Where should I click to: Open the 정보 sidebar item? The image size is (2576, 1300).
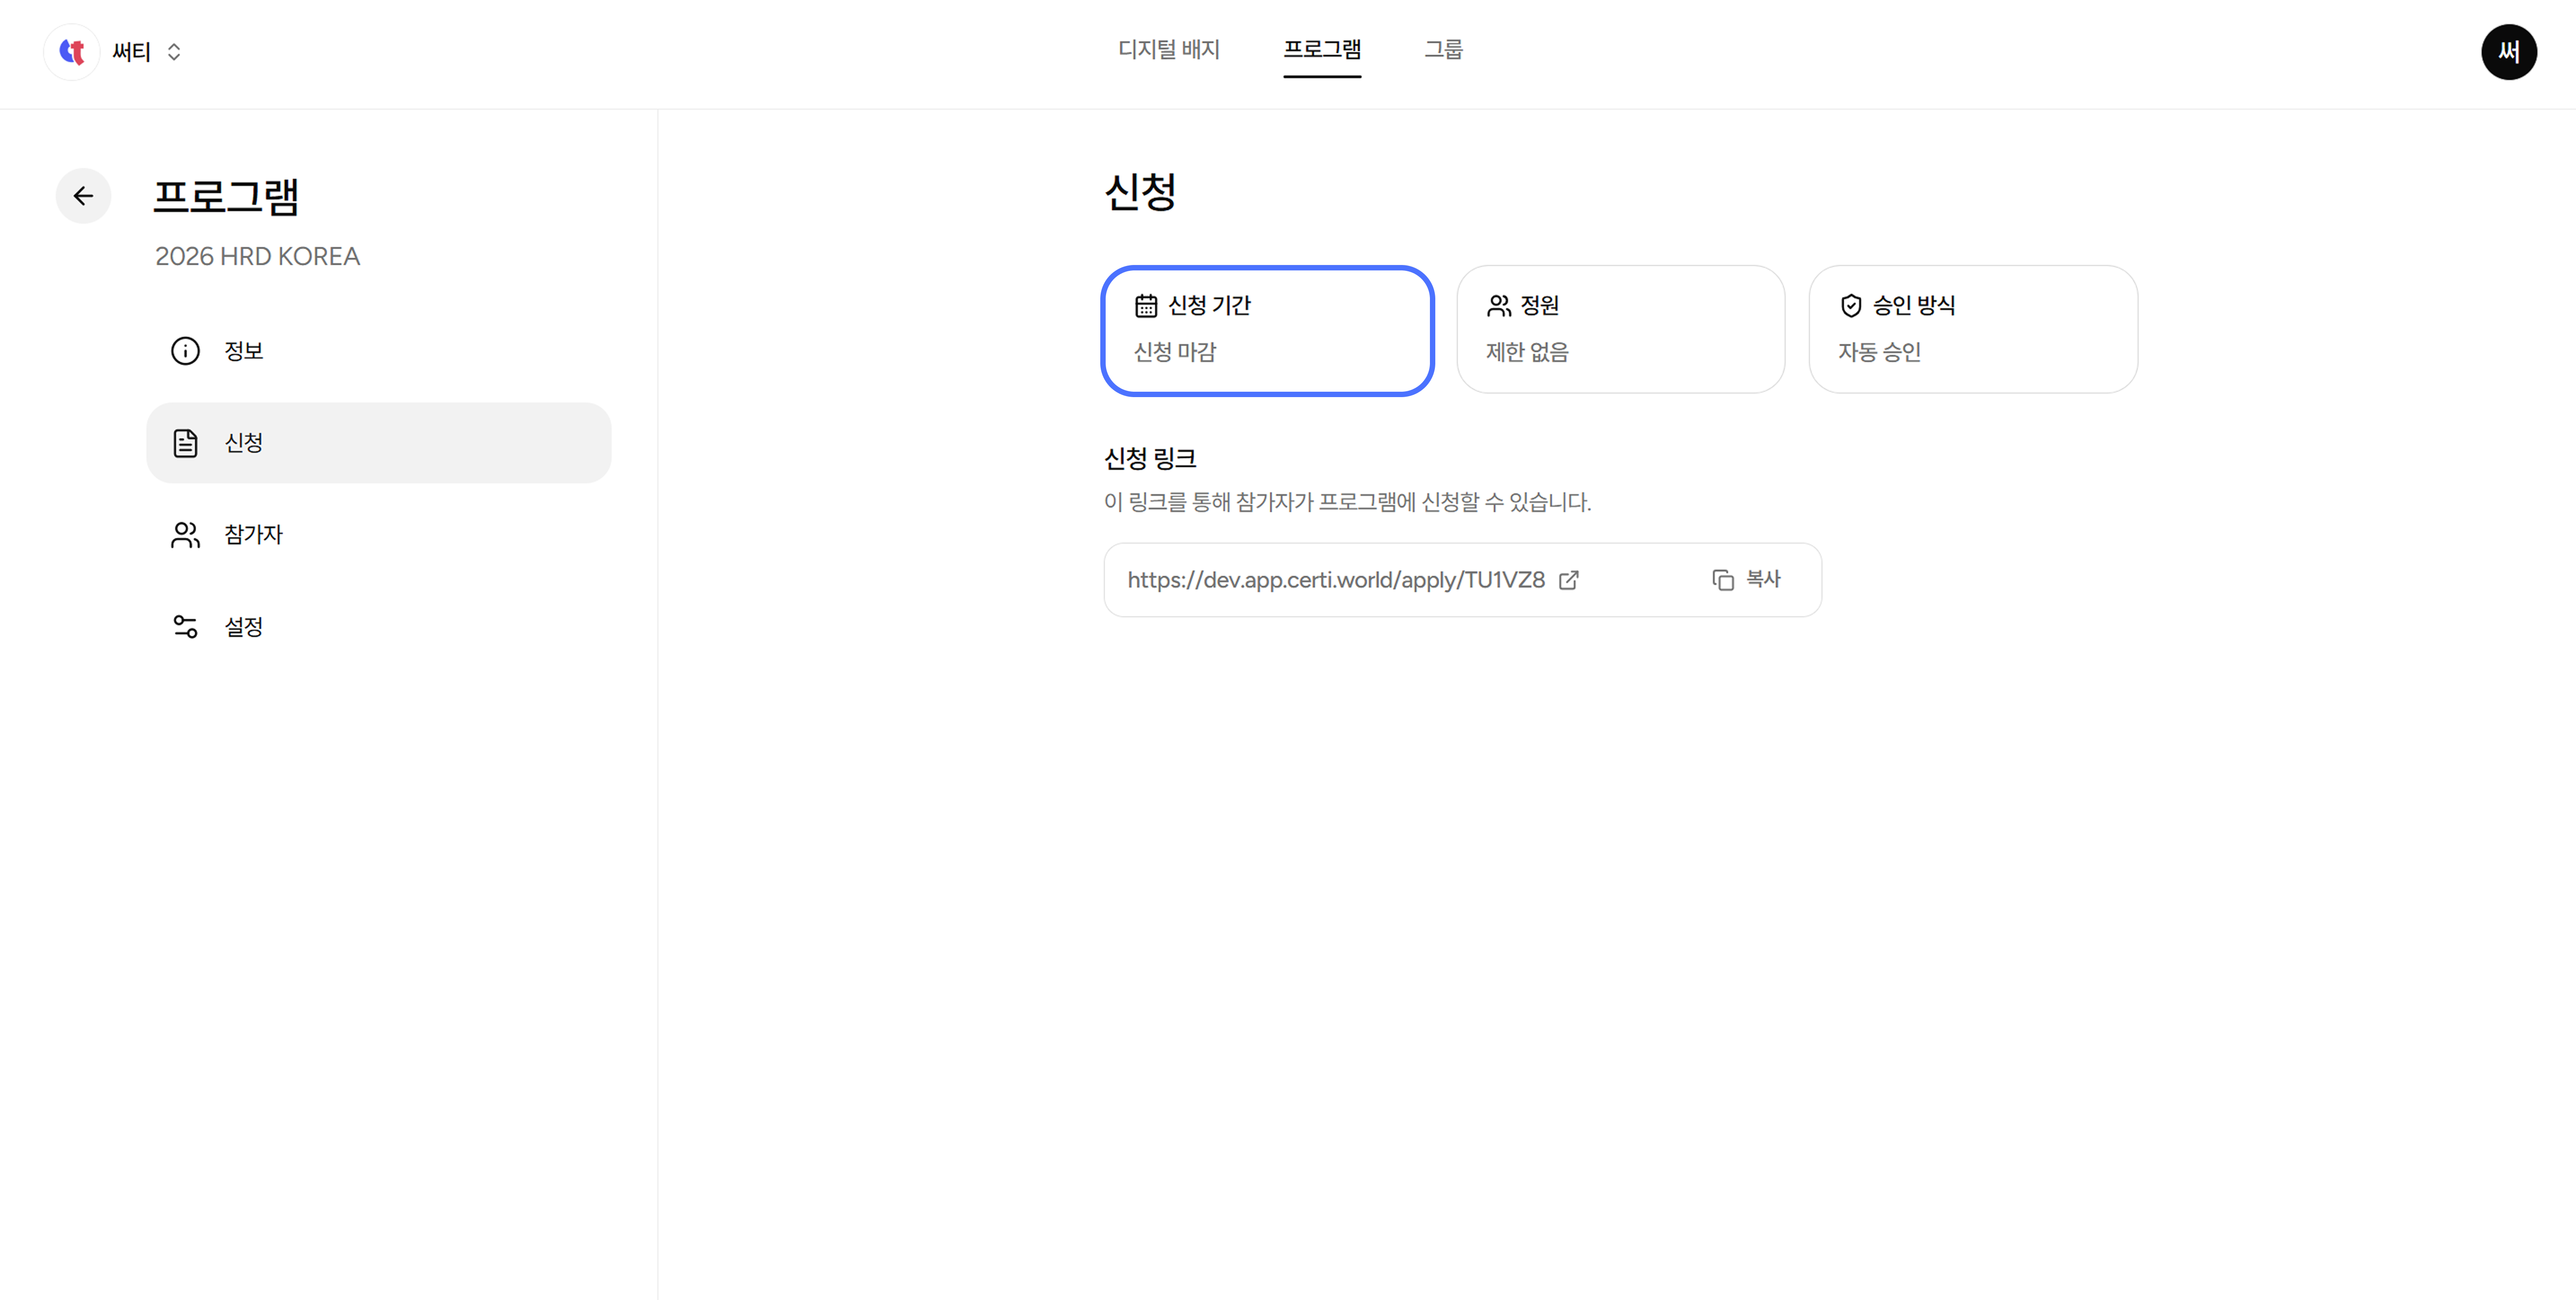[x=378, y=351]
